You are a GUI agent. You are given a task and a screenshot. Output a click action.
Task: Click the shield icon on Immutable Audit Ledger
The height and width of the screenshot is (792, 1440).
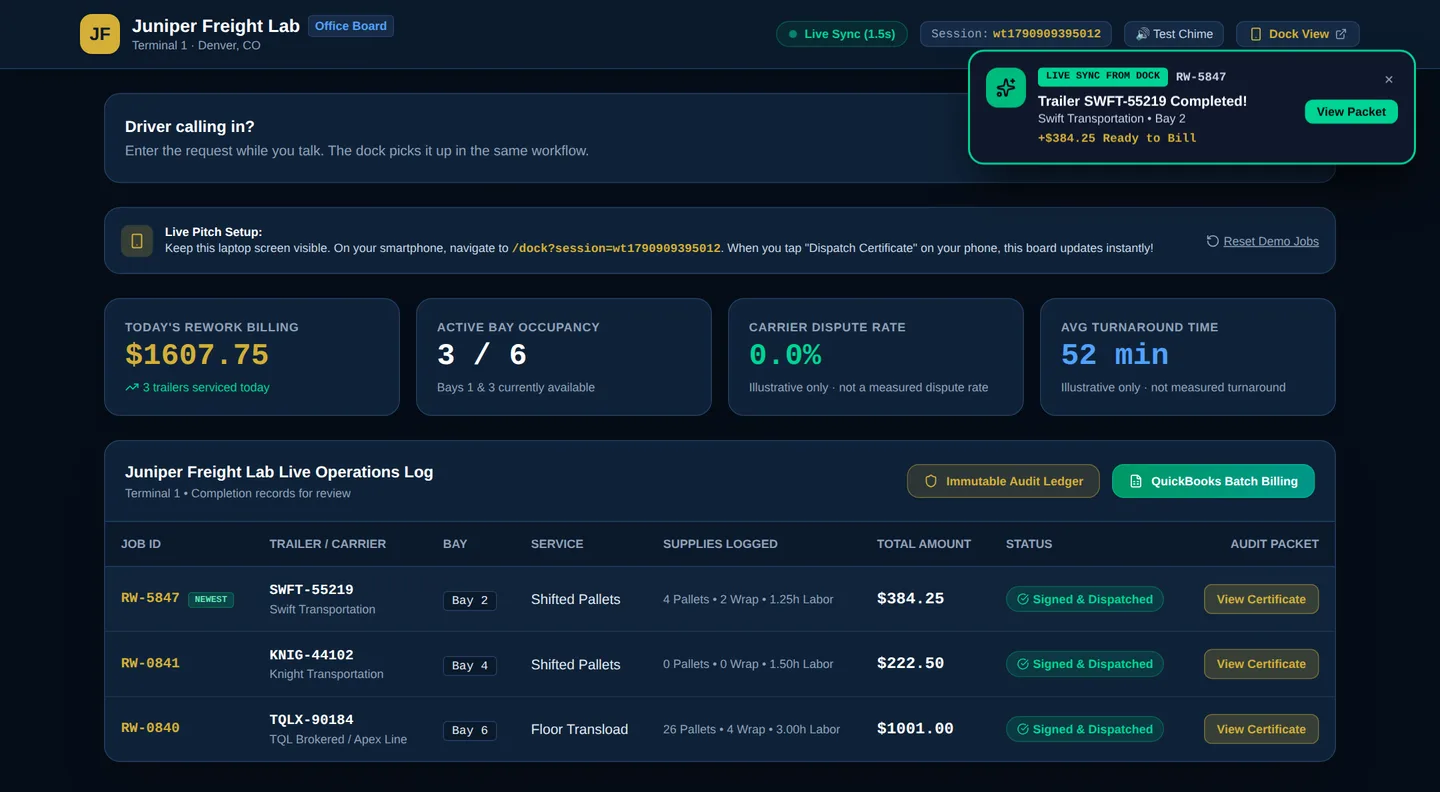point(931,481)
